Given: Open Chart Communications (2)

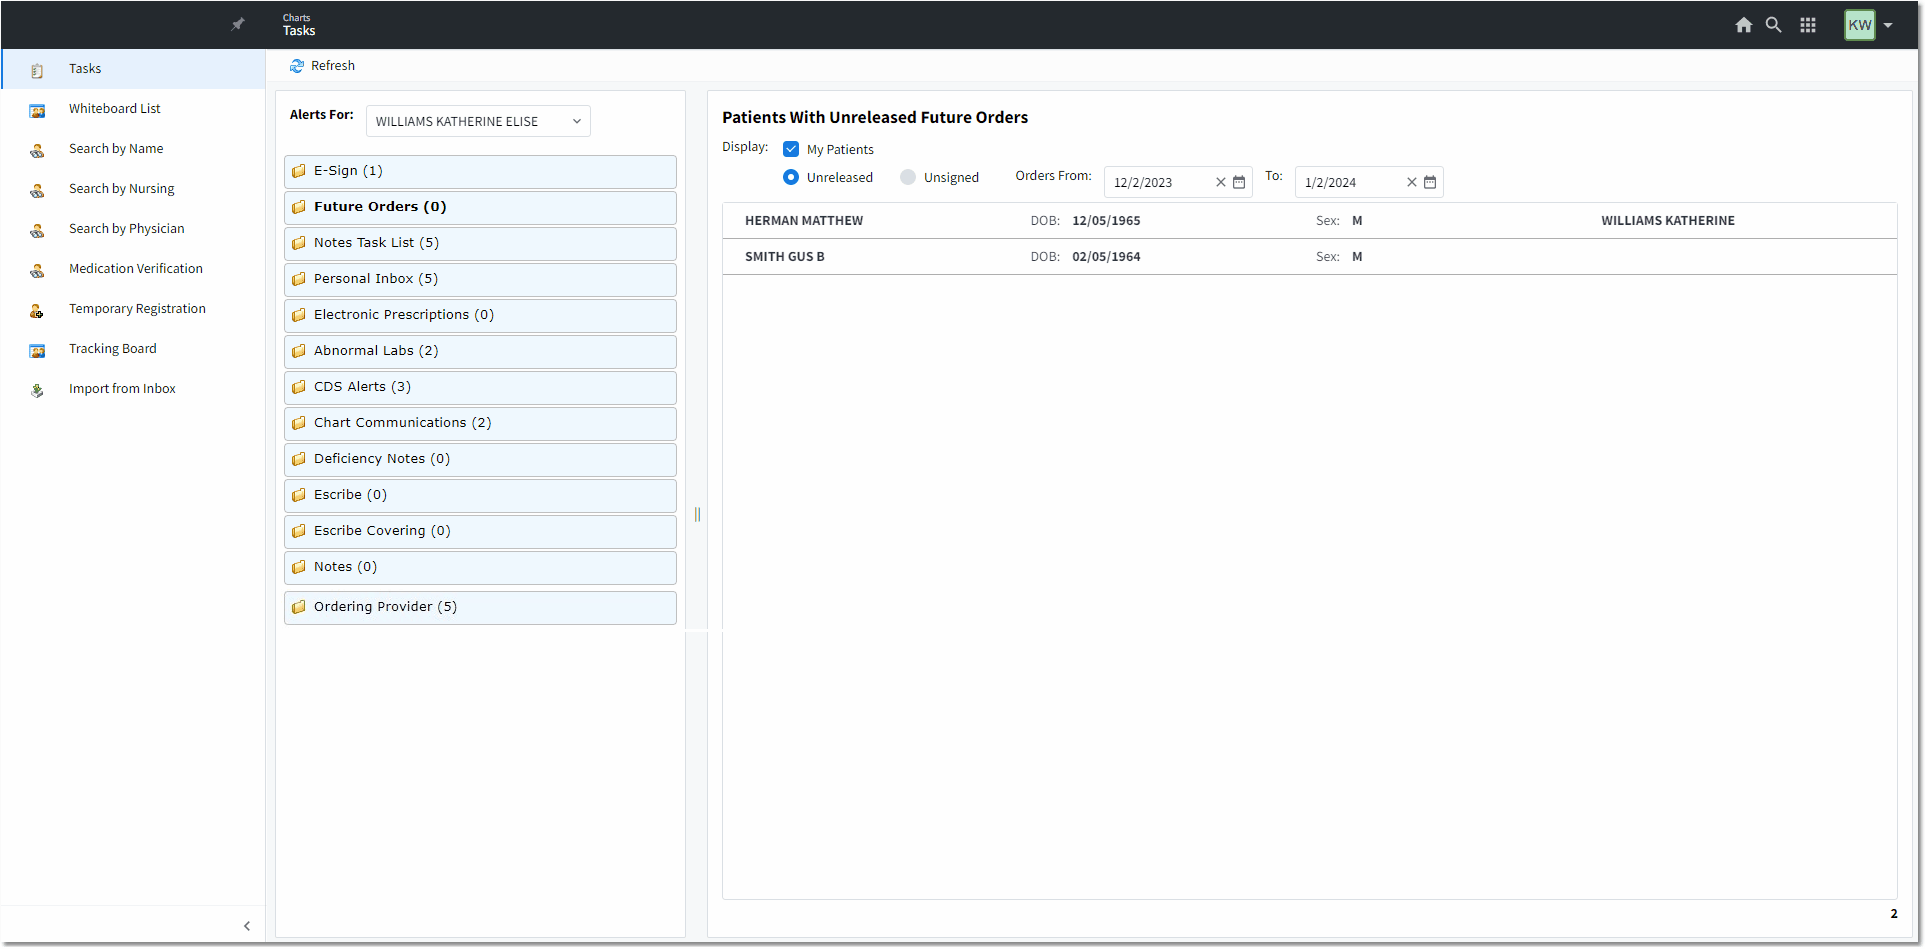Looking at the screenshot, I should 480,423.
